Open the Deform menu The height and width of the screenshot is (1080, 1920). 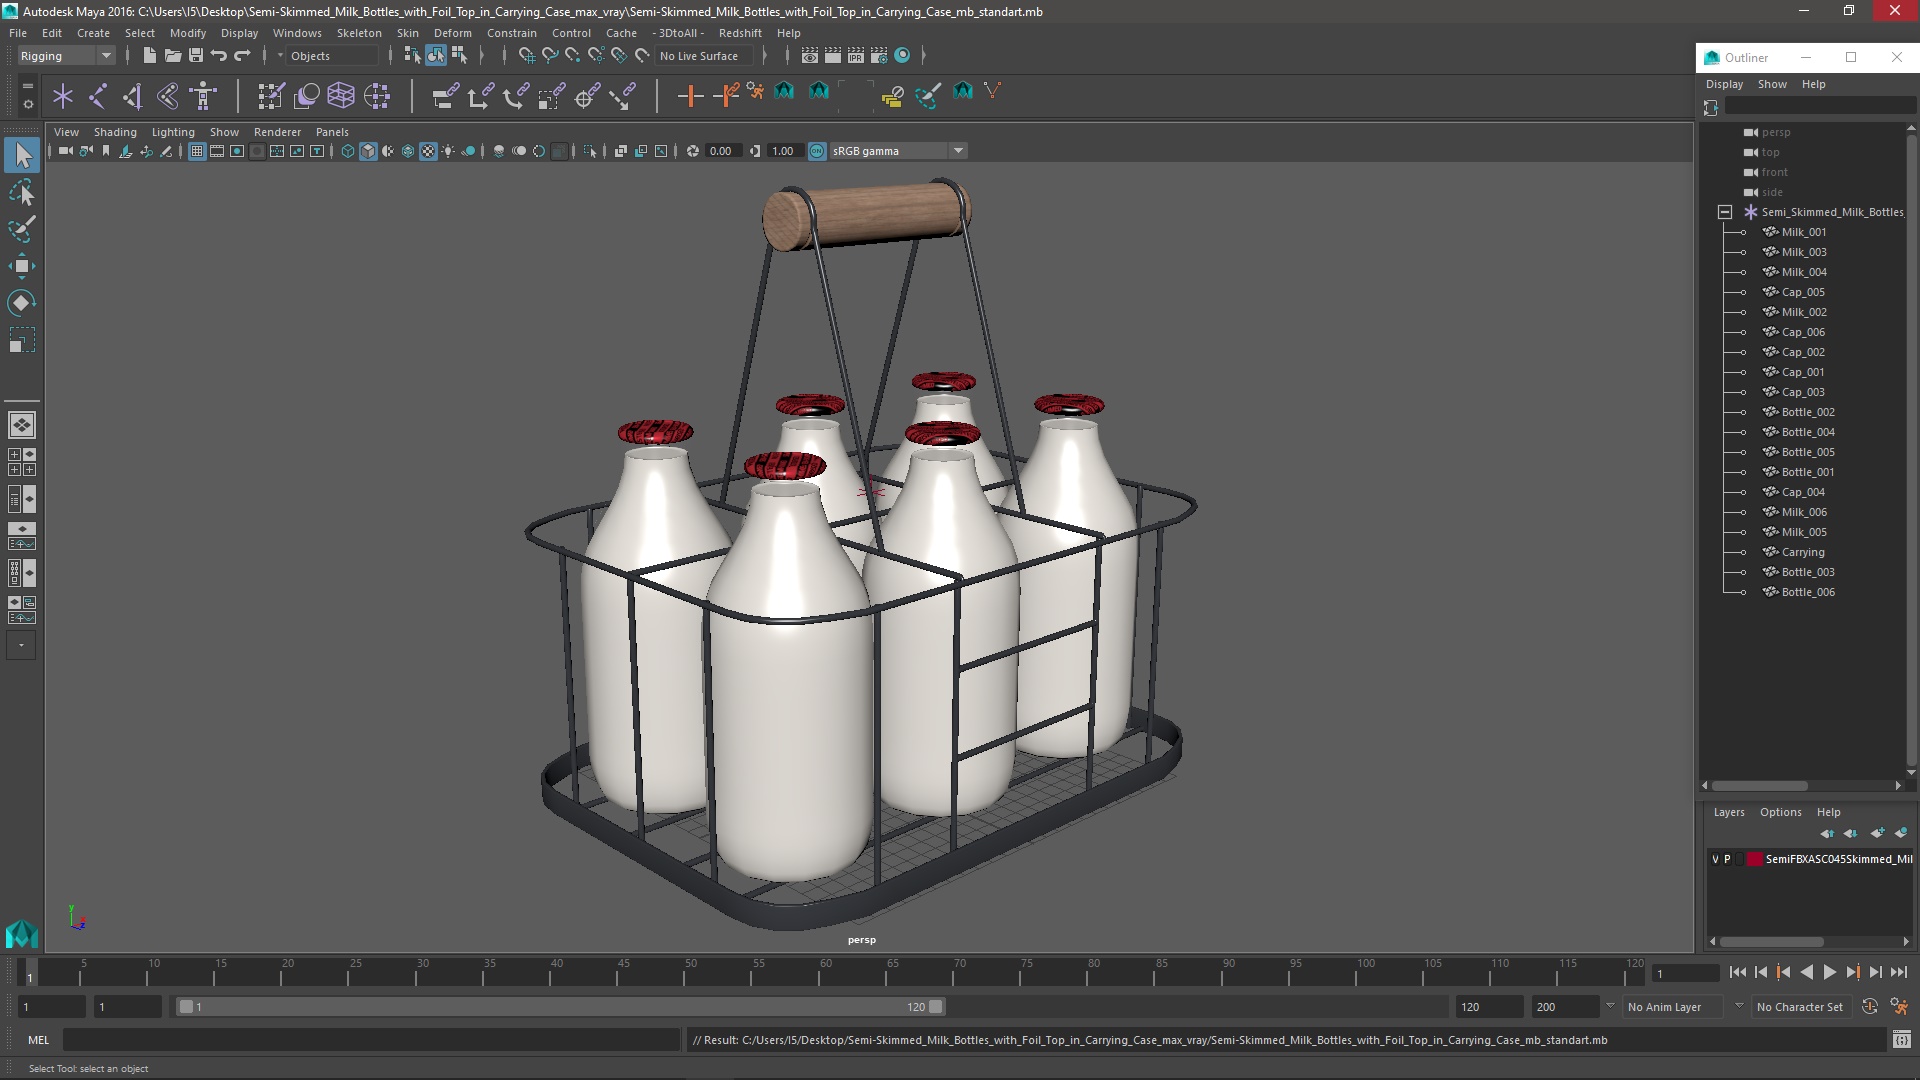click(452, 33)
